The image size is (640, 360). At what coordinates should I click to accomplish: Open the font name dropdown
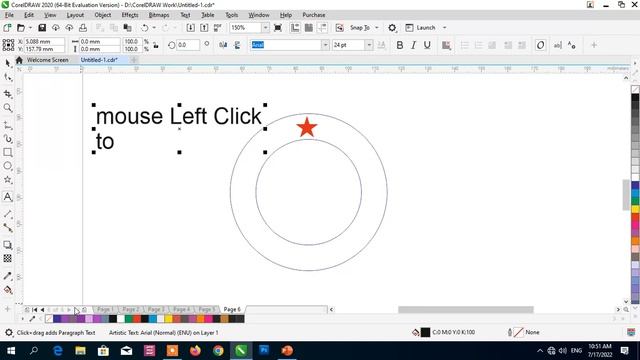325,45
